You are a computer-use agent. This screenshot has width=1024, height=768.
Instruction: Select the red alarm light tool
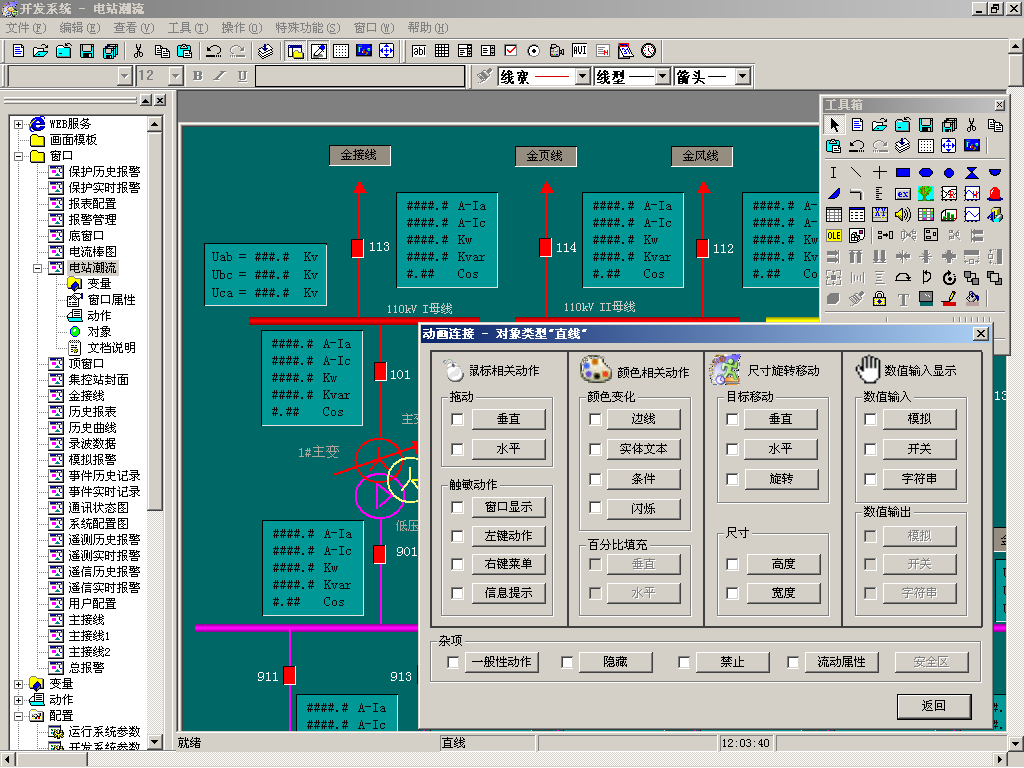(995, 193)
